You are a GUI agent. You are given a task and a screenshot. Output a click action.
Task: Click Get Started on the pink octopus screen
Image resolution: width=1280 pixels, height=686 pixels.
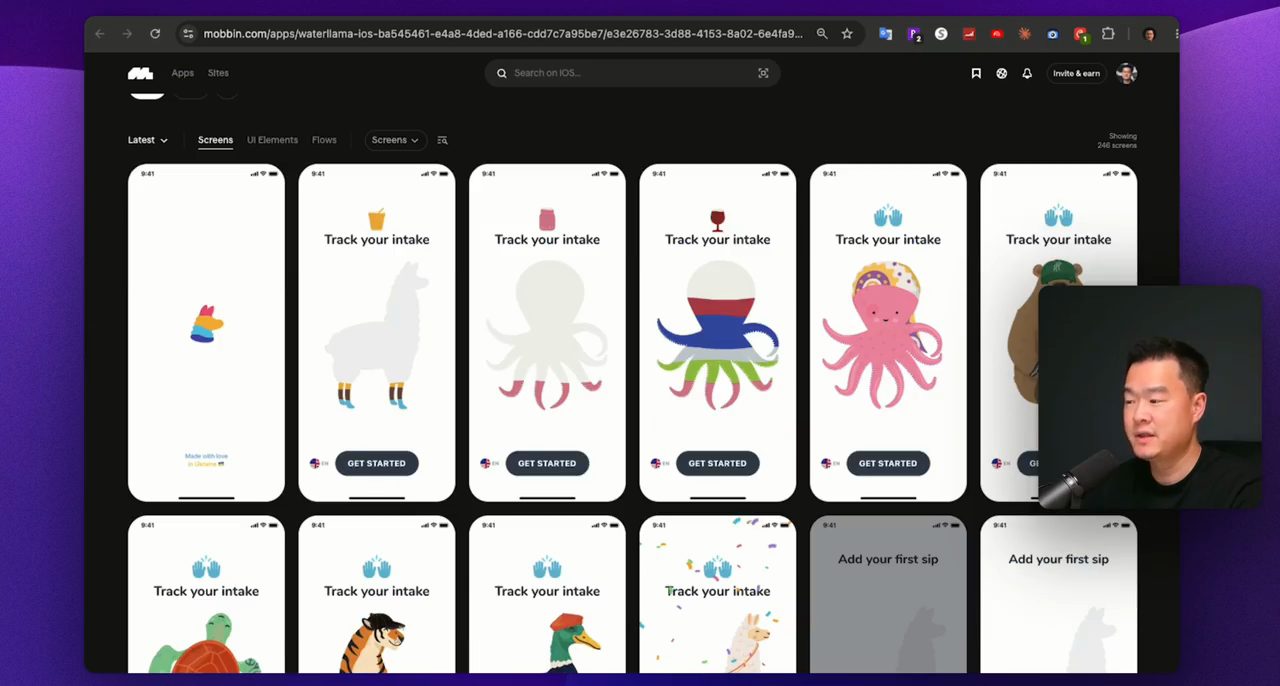(x=888, y=463)
